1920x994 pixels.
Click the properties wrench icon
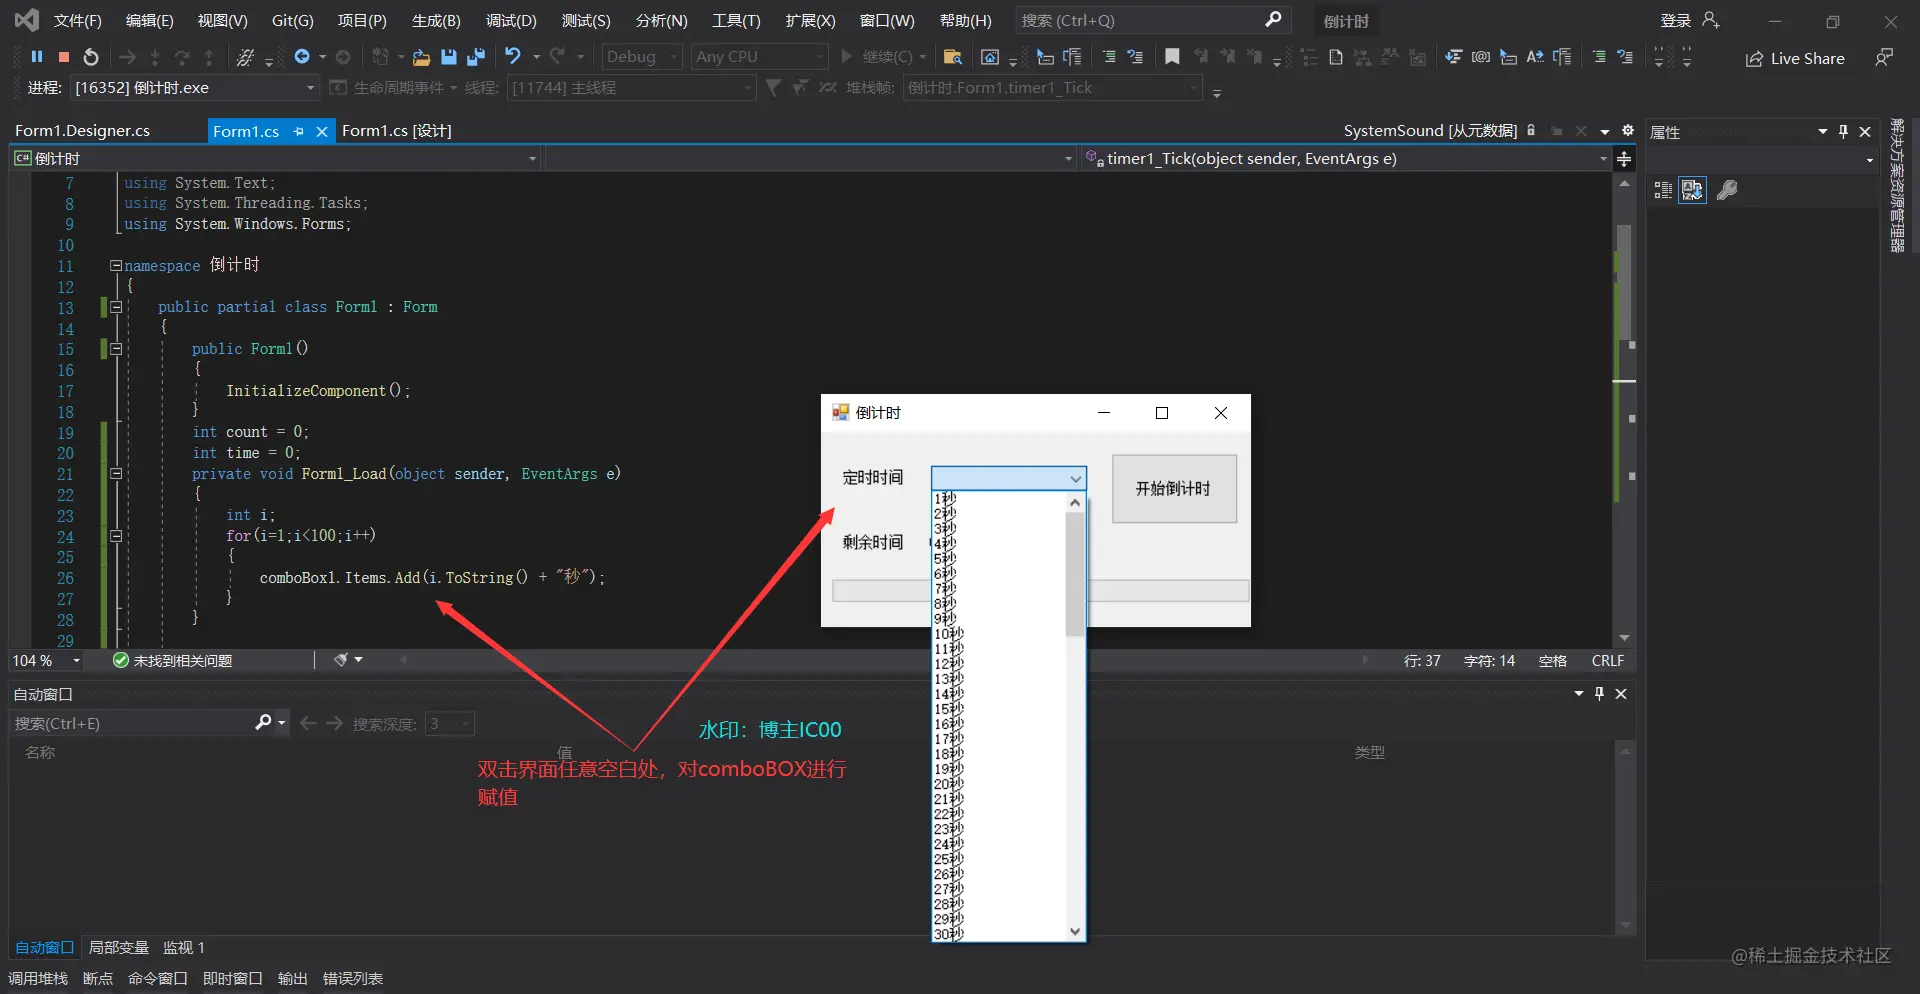pos(1727,190)
